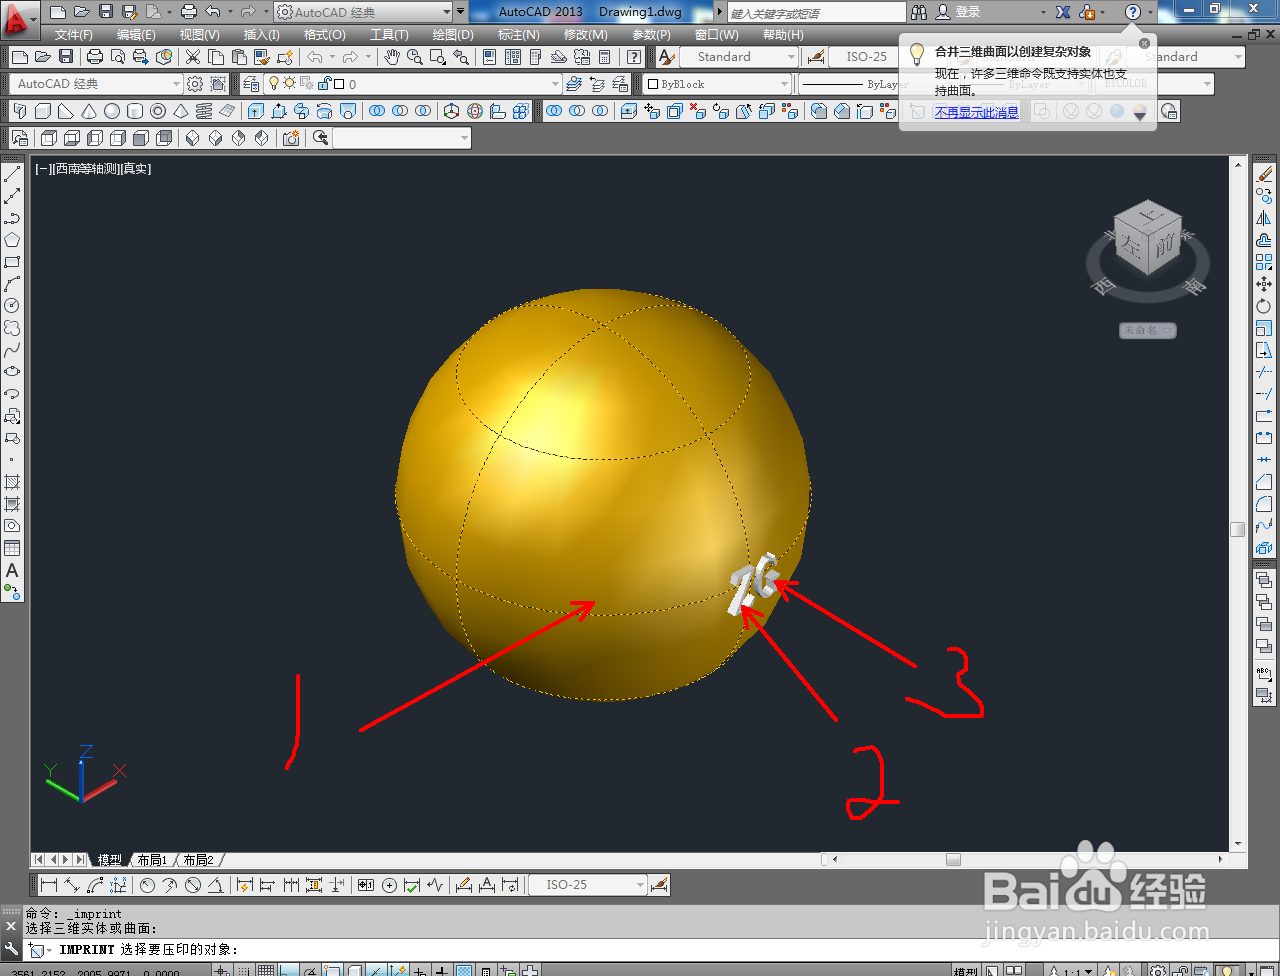Toggle layer 0 freeze sun icon
The width and height of the screenshot is (1280, 976).
click(290, 84)
